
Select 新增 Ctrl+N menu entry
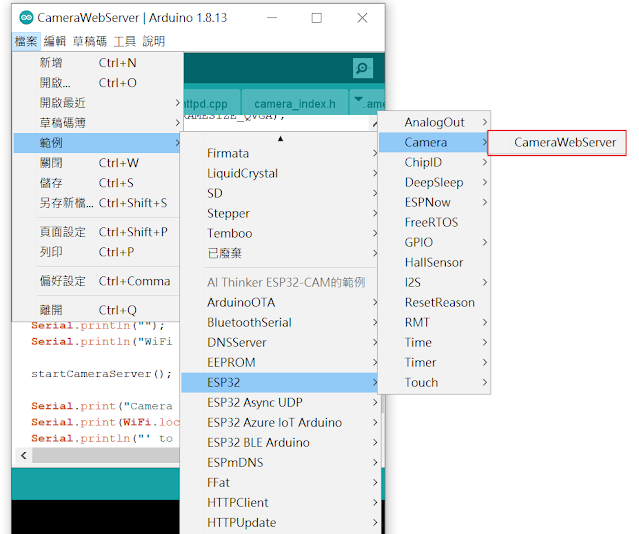(98, 63)
